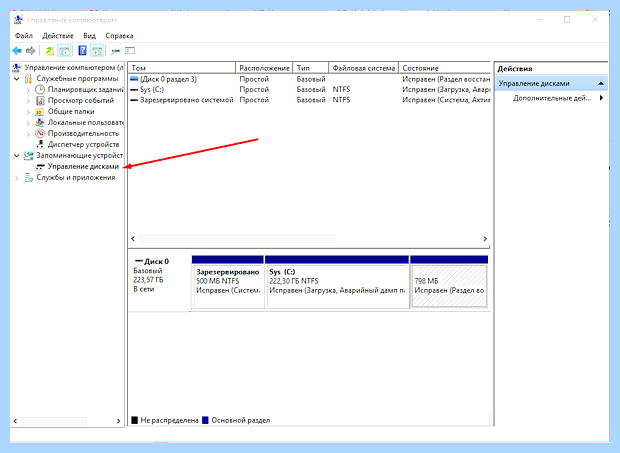Click the Back arrow toolbar icon
This screenshot has height=453, width=620.
coord(17,51)
